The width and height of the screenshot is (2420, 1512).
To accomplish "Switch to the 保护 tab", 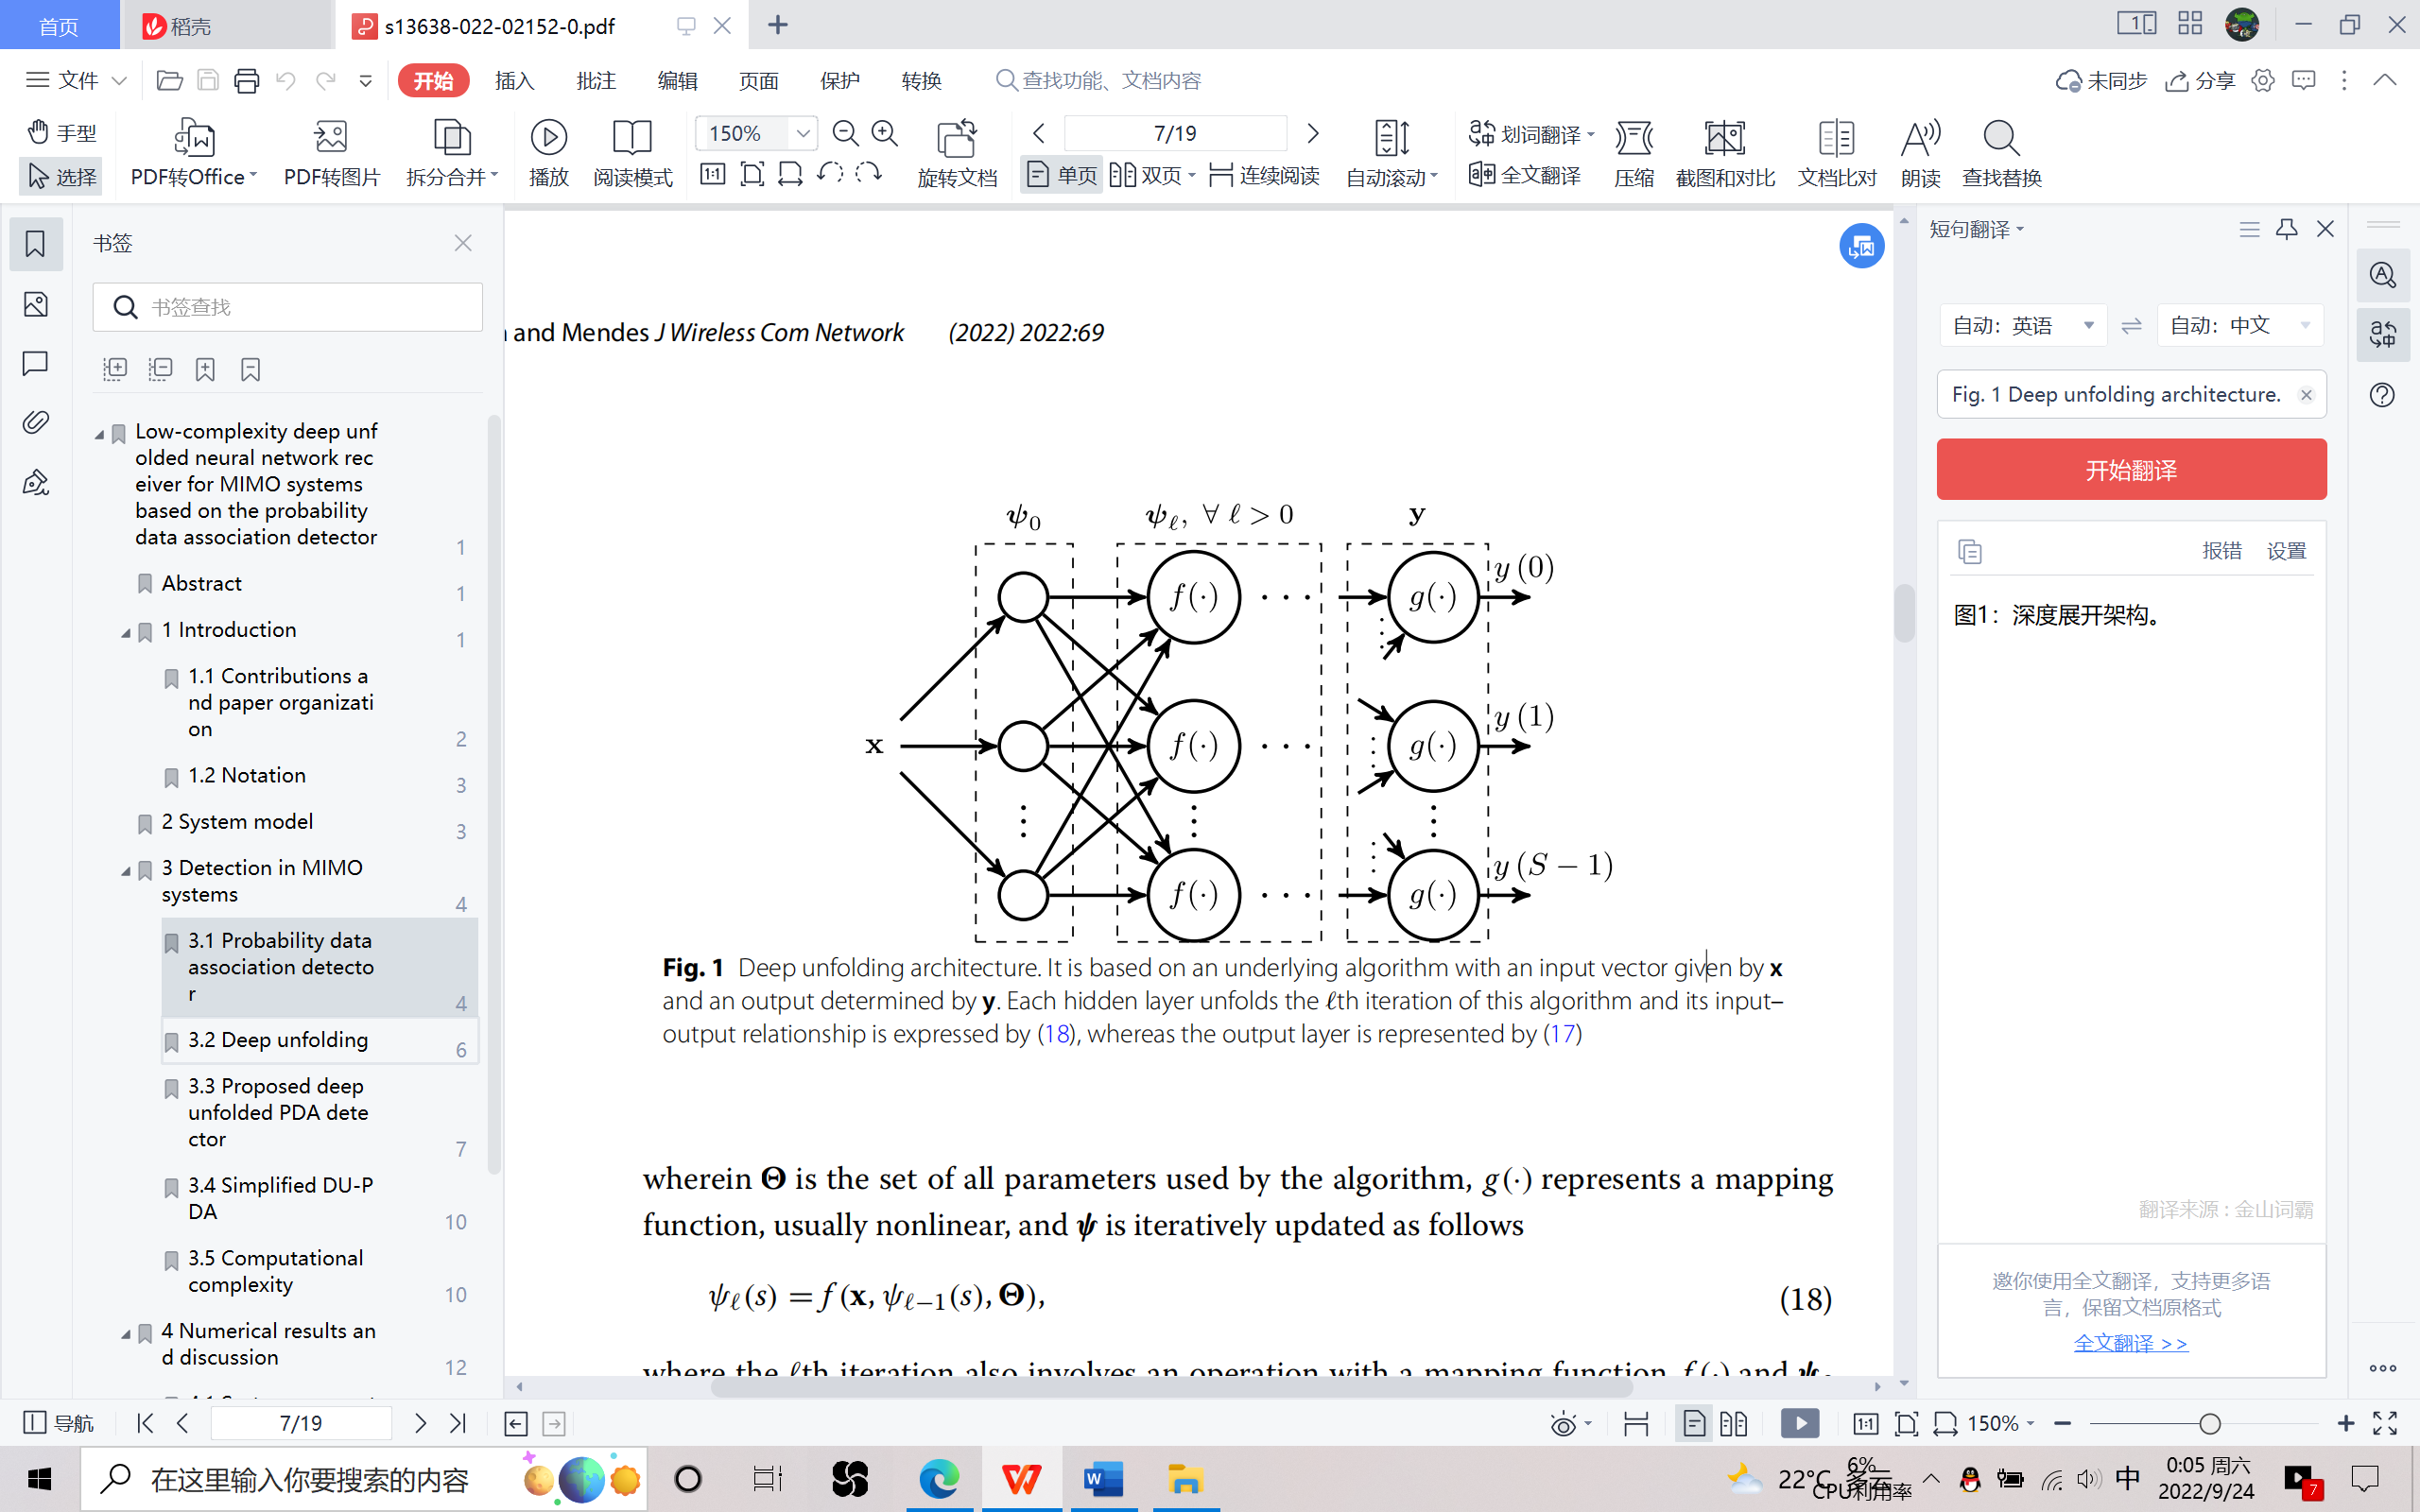I will point(840,81).
